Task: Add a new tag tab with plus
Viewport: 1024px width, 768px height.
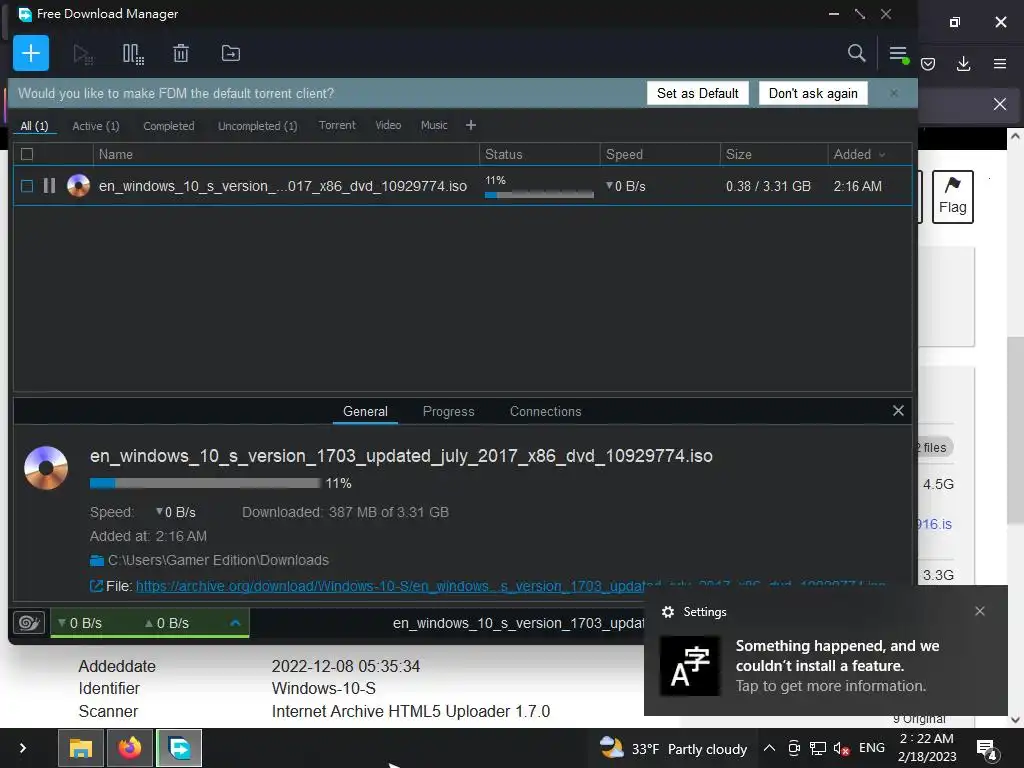Action: click(x=471, y=125)
